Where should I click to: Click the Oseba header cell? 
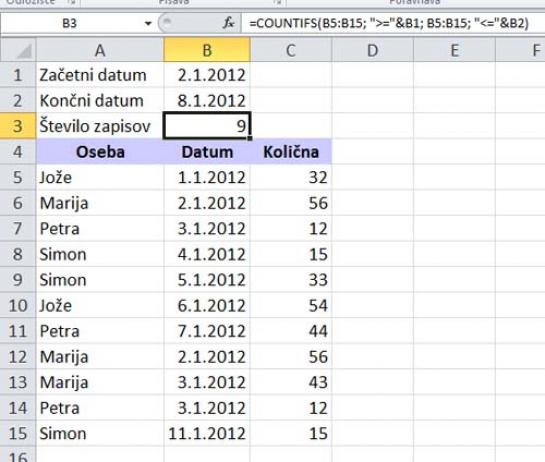point(100,152)
